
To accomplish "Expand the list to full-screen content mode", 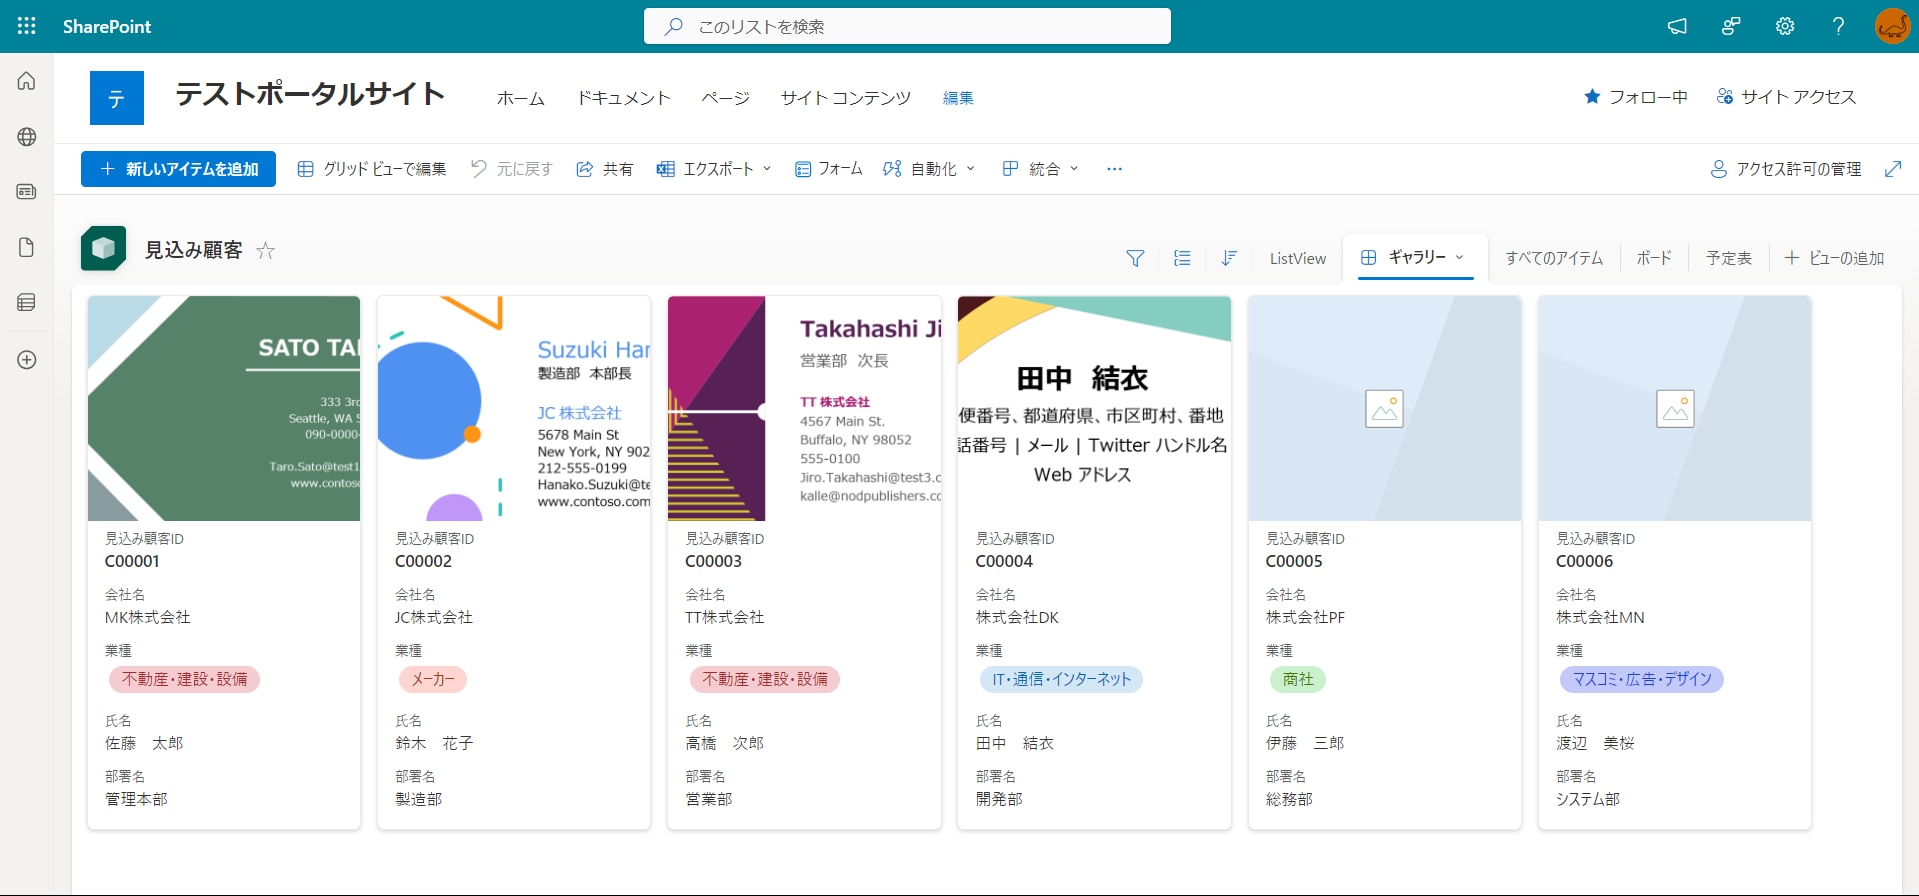I will pyautogui.click(x=1893, y=169).
